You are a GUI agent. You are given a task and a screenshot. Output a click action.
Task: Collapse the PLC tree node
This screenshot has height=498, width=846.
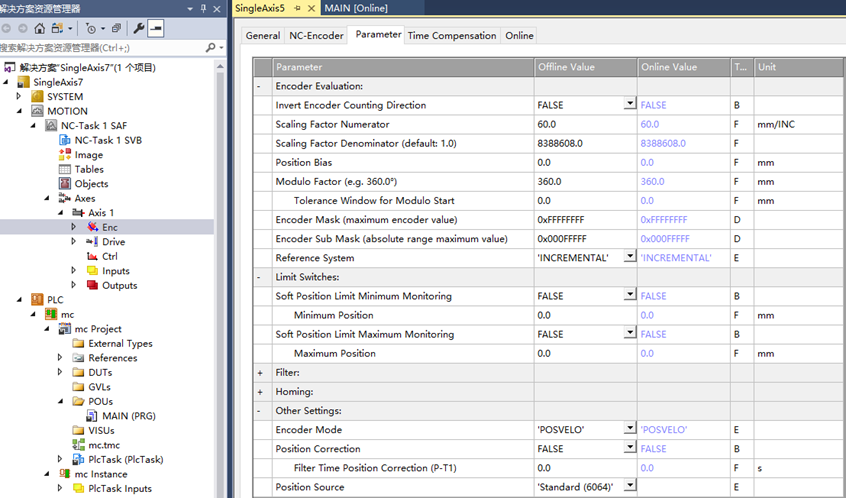pos(19,299)
